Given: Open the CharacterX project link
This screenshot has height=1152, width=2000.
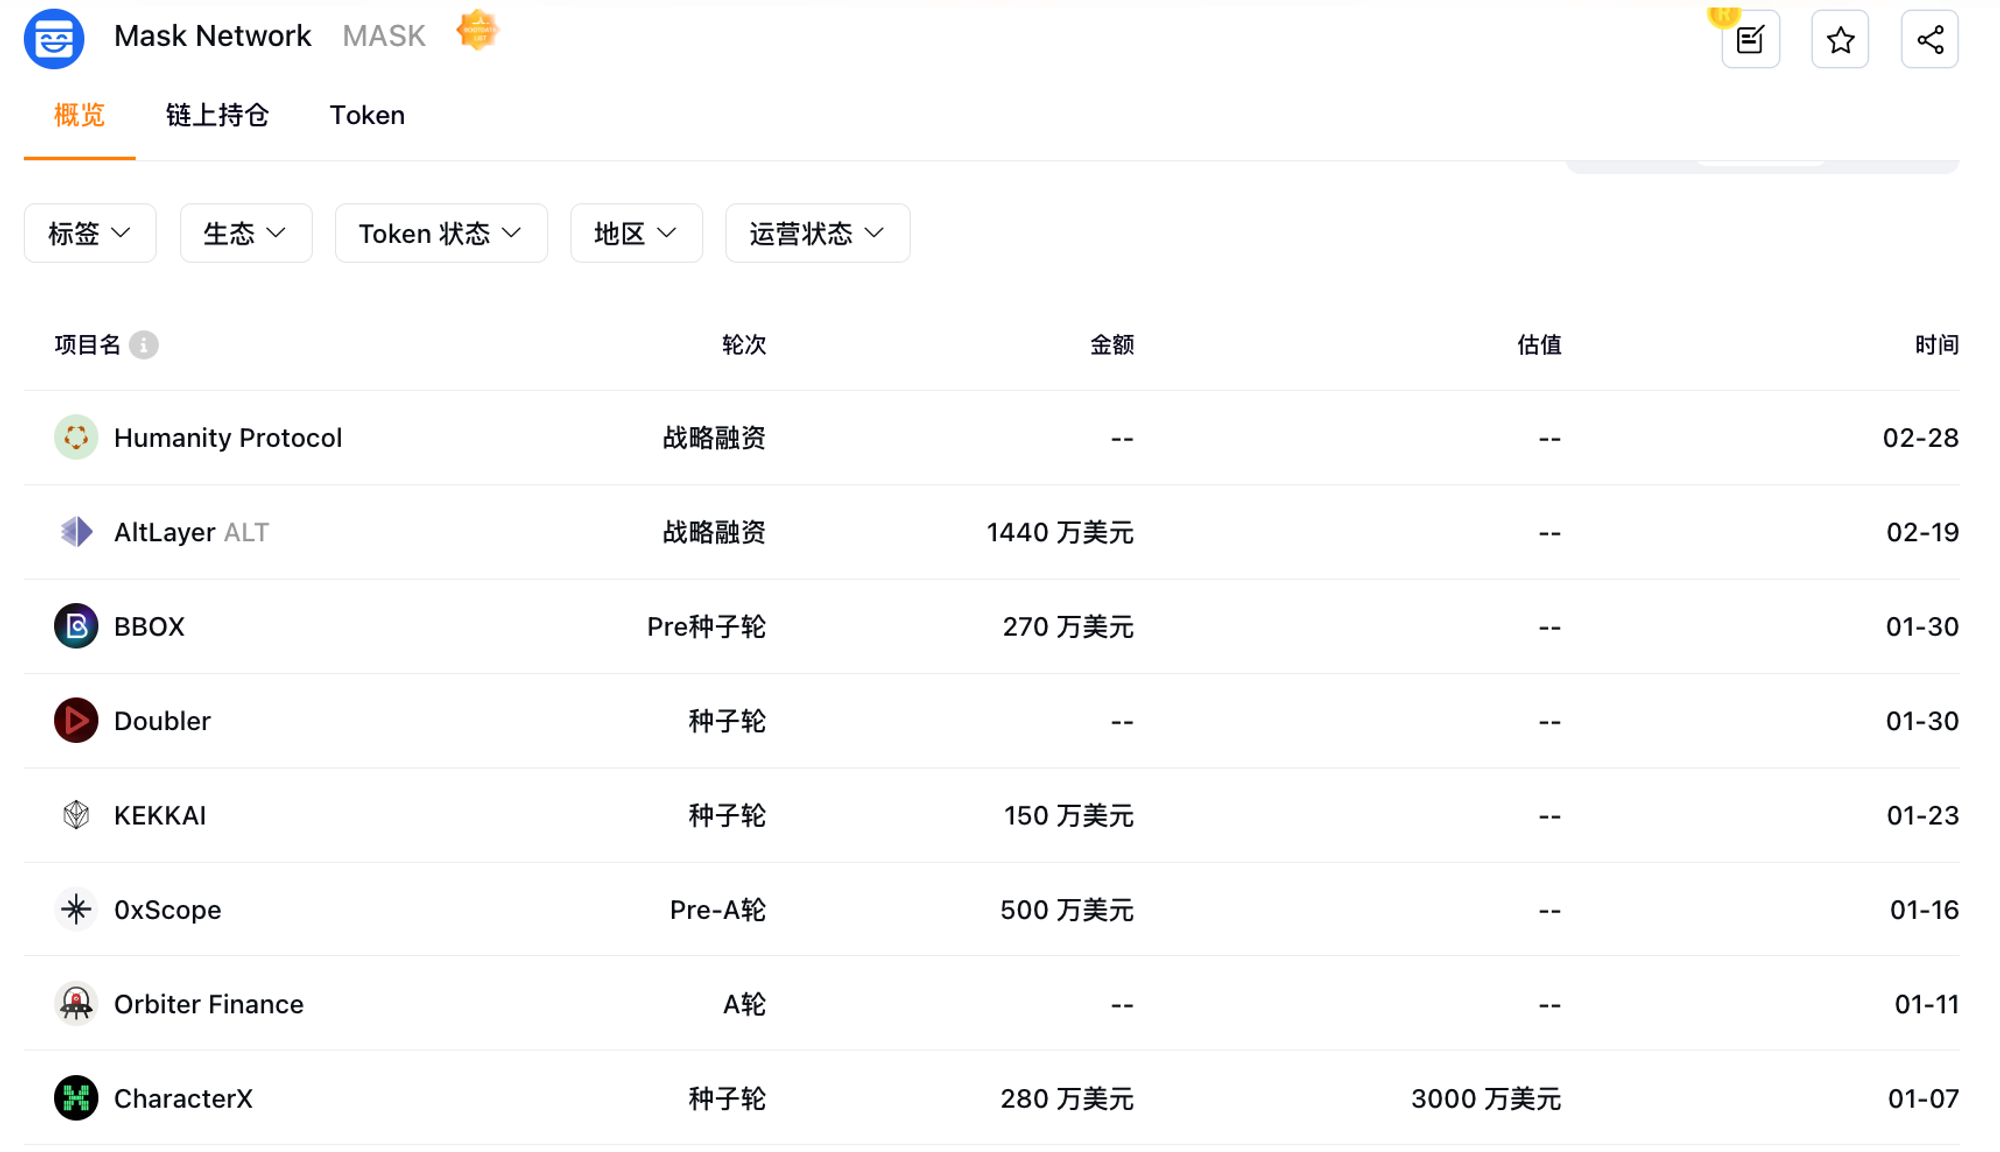Looking at the screenshot, I should [x=183, y=1098].
